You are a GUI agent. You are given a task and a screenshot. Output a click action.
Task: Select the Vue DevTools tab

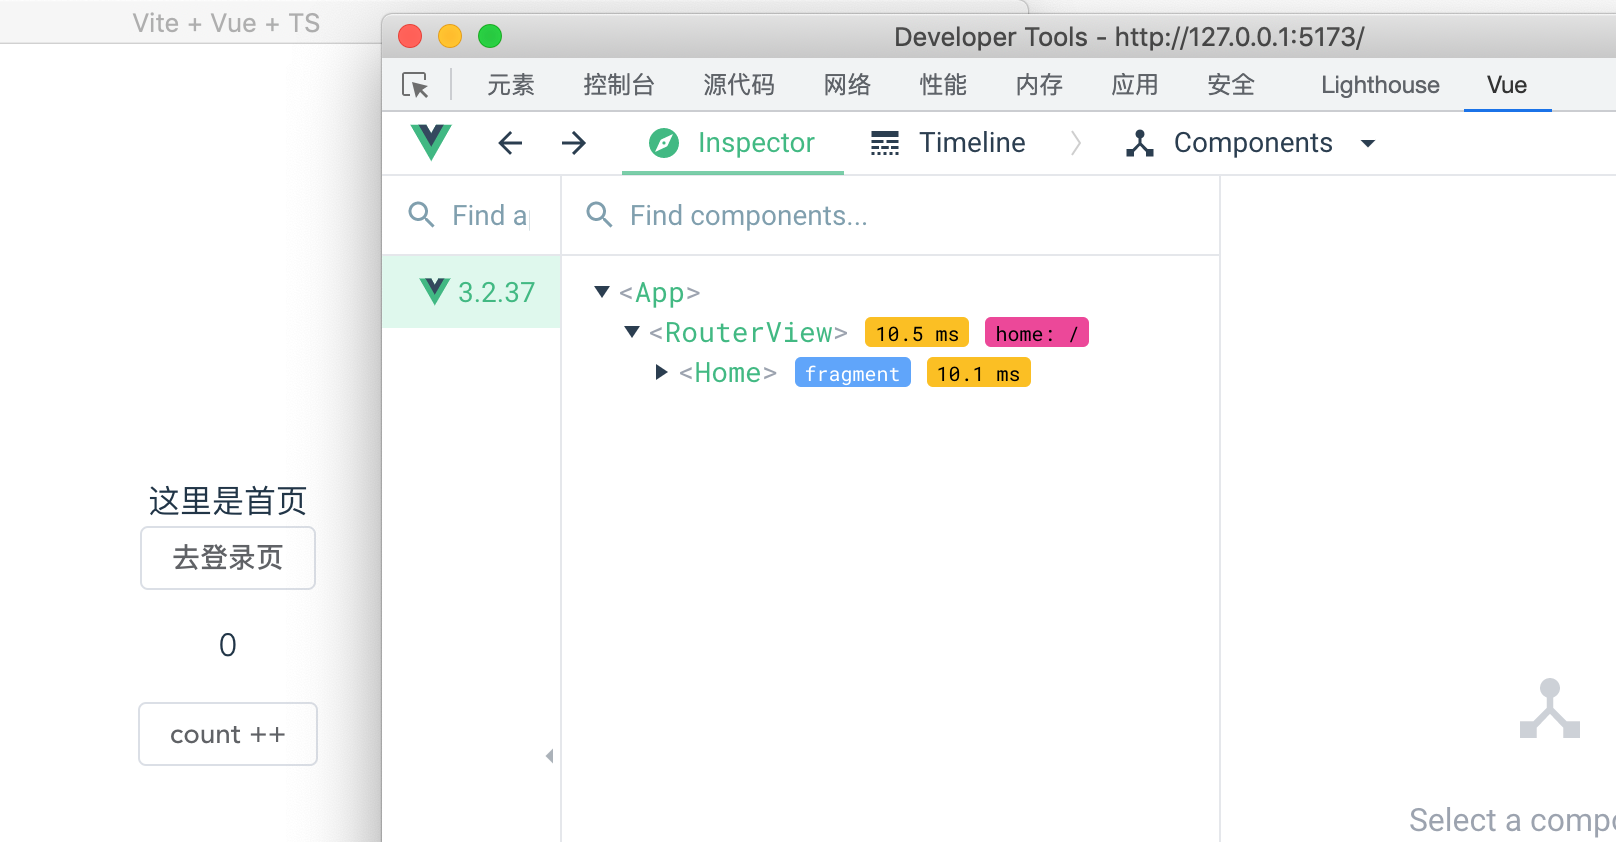(1507, 85)
